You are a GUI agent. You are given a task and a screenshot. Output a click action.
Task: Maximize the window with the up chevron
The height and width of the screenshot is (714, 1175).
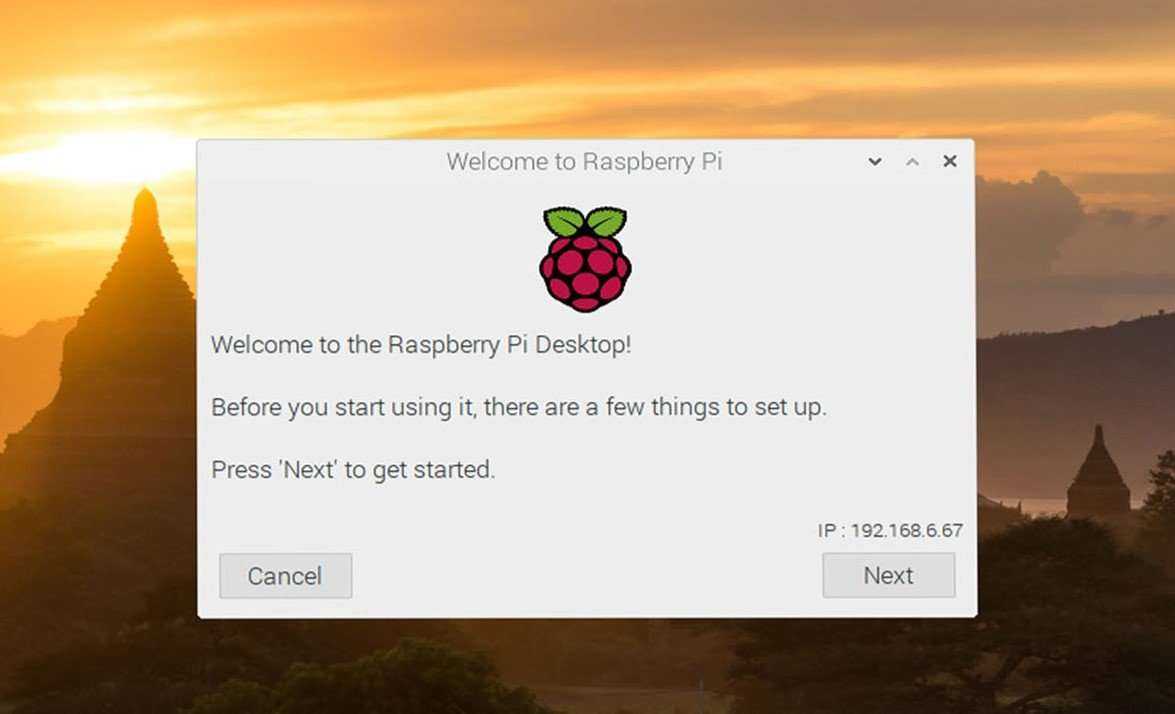[x=912, y=161]
